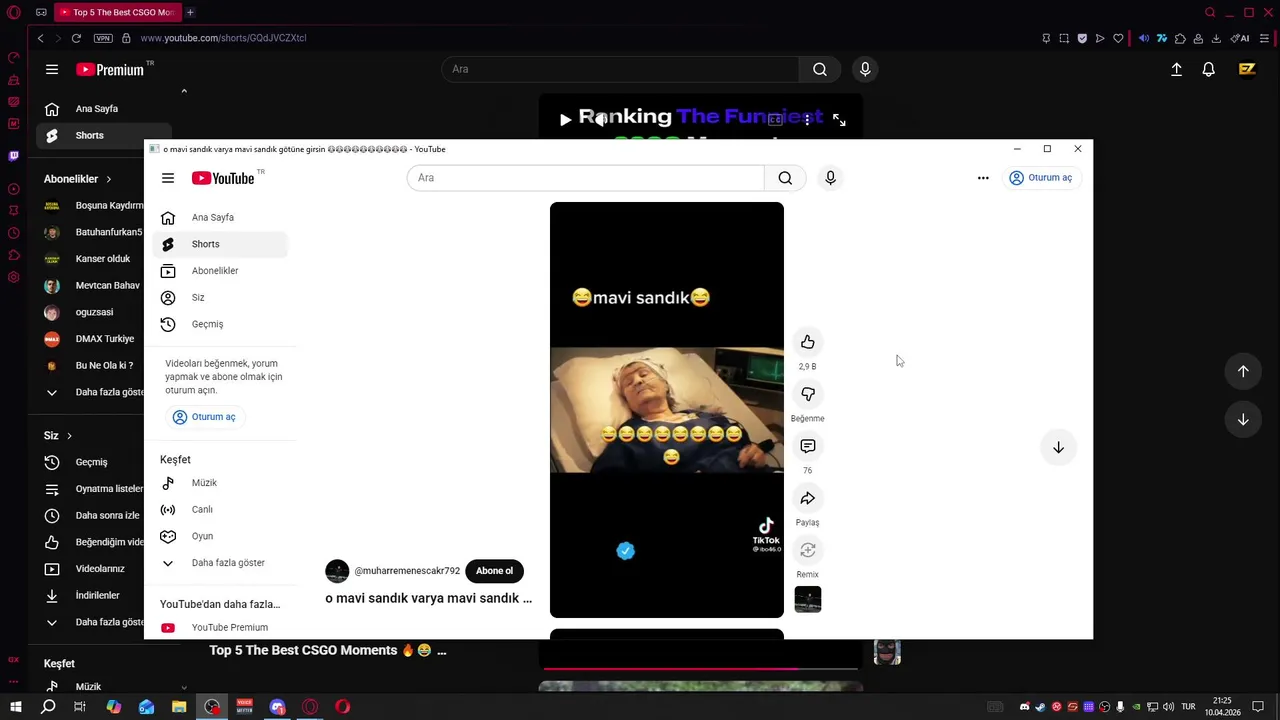1280x720 pixels.
Task: Open Müzik under Keşfet in popup
Action: [x=220, y=483]
